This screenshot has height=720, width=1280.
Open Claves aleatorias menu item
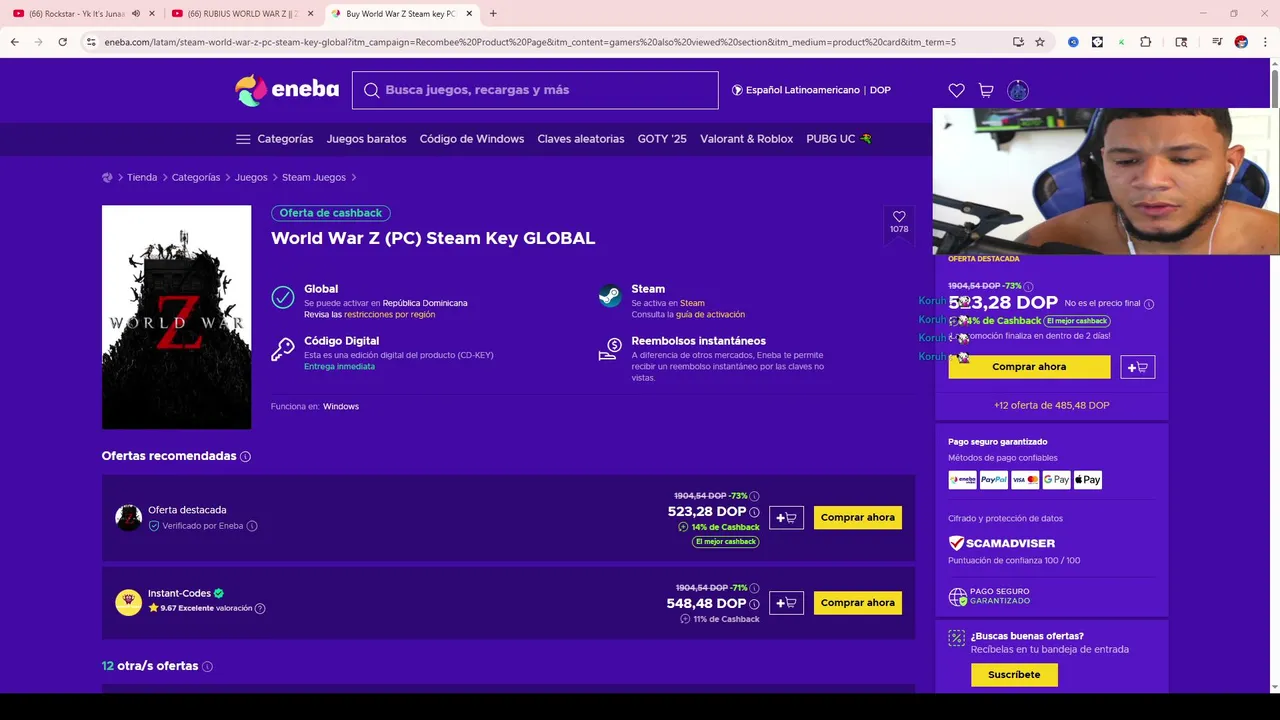click(x=581, y=139)
